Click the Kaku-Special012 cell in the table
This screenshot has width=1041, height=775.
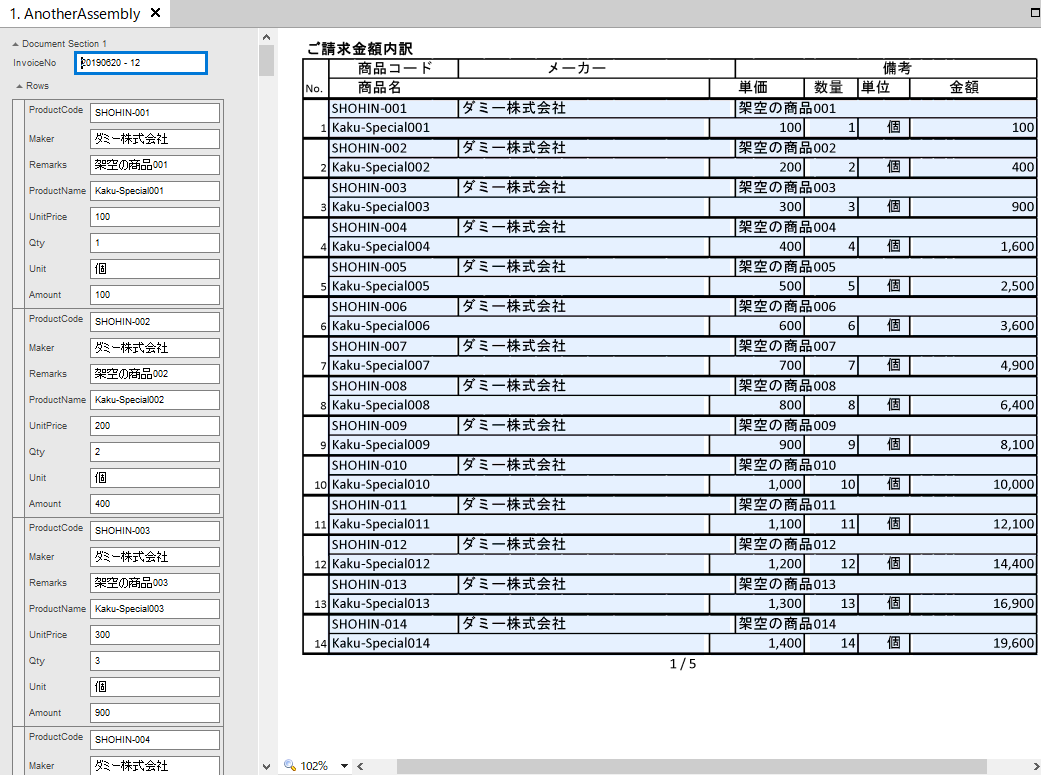[x=519, y=564]
